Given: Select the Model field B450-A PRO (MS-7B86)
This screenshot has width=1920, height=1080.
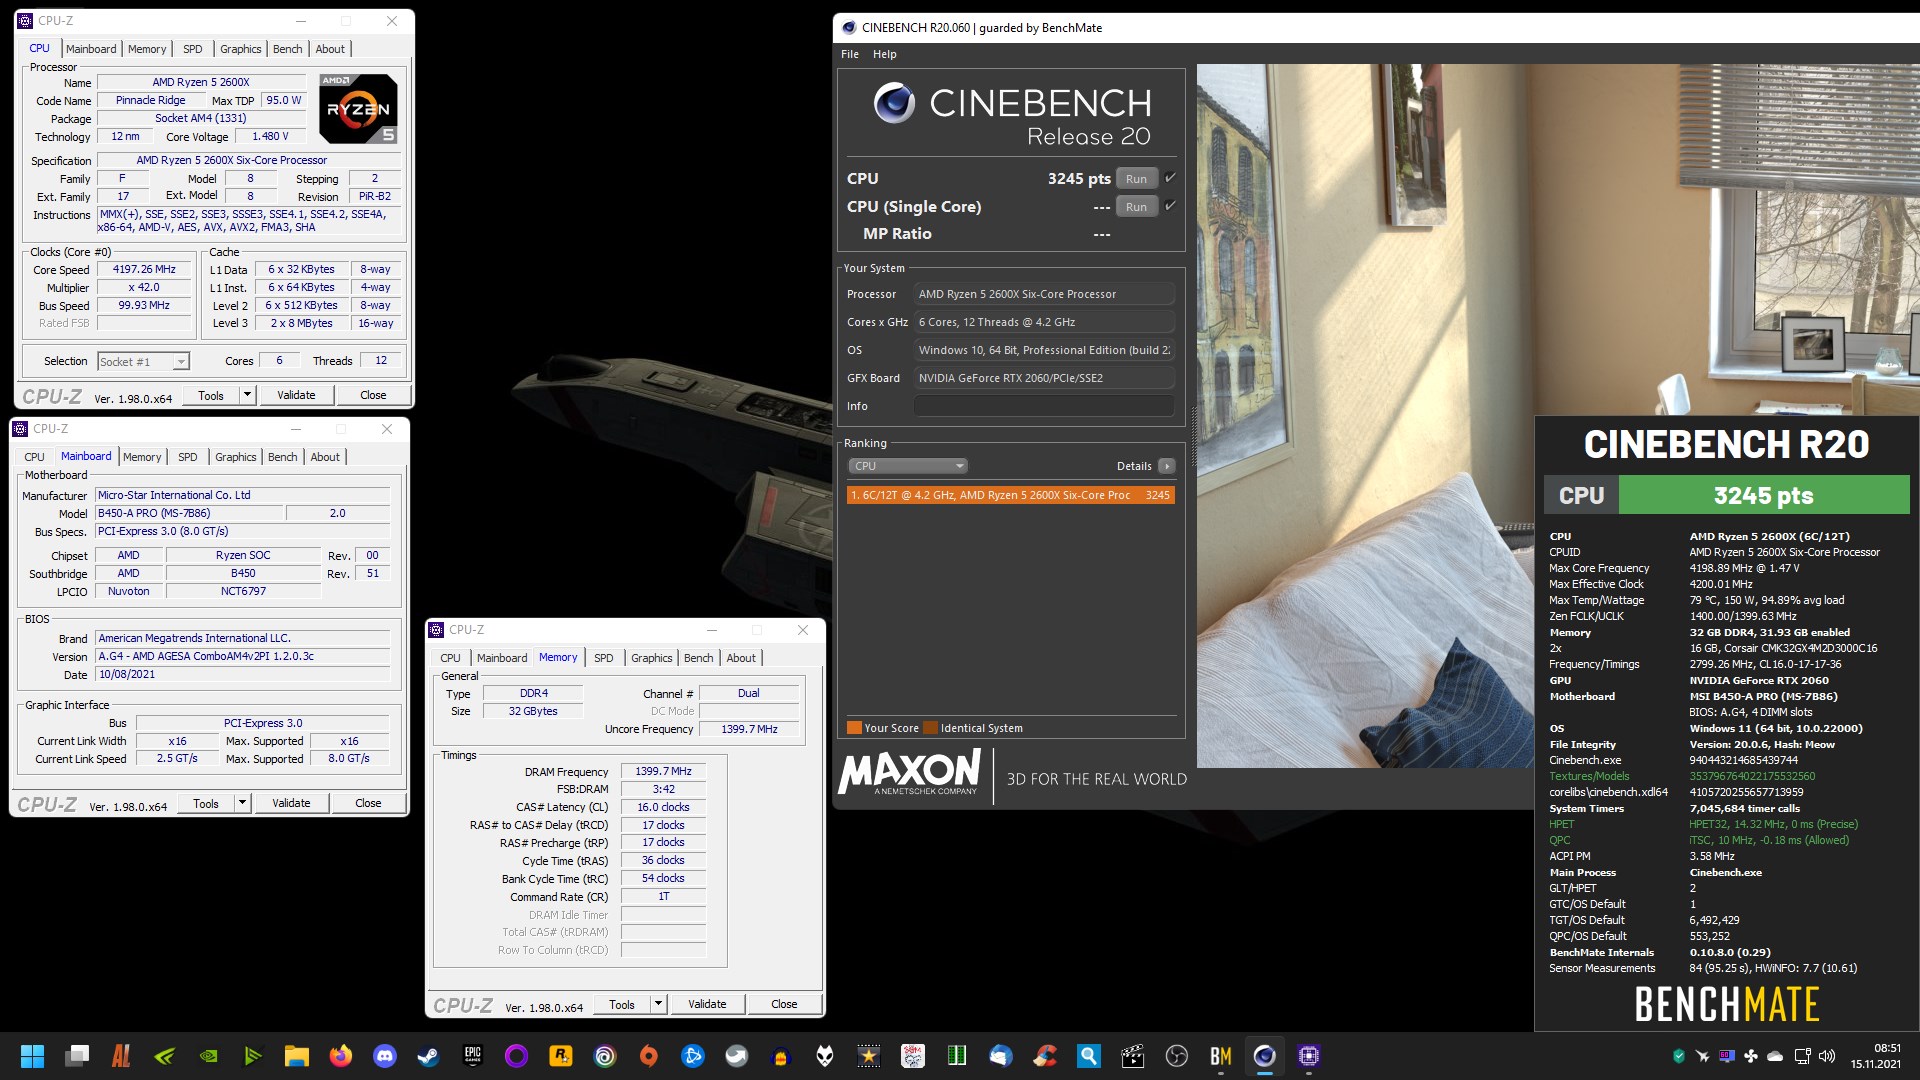Looking at the screenshot, I should click(187, 513).
